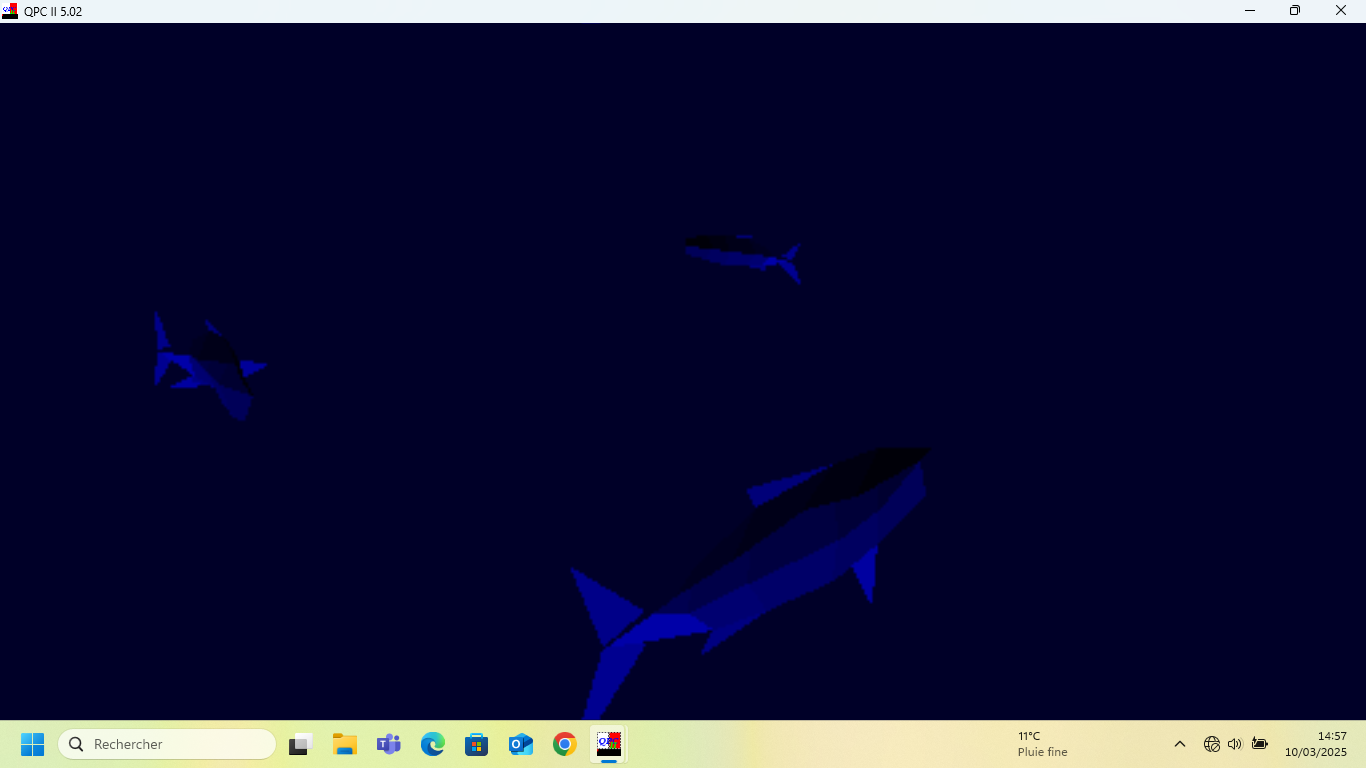
Task: Click the battery status icon
Action: click(1260, 744)
